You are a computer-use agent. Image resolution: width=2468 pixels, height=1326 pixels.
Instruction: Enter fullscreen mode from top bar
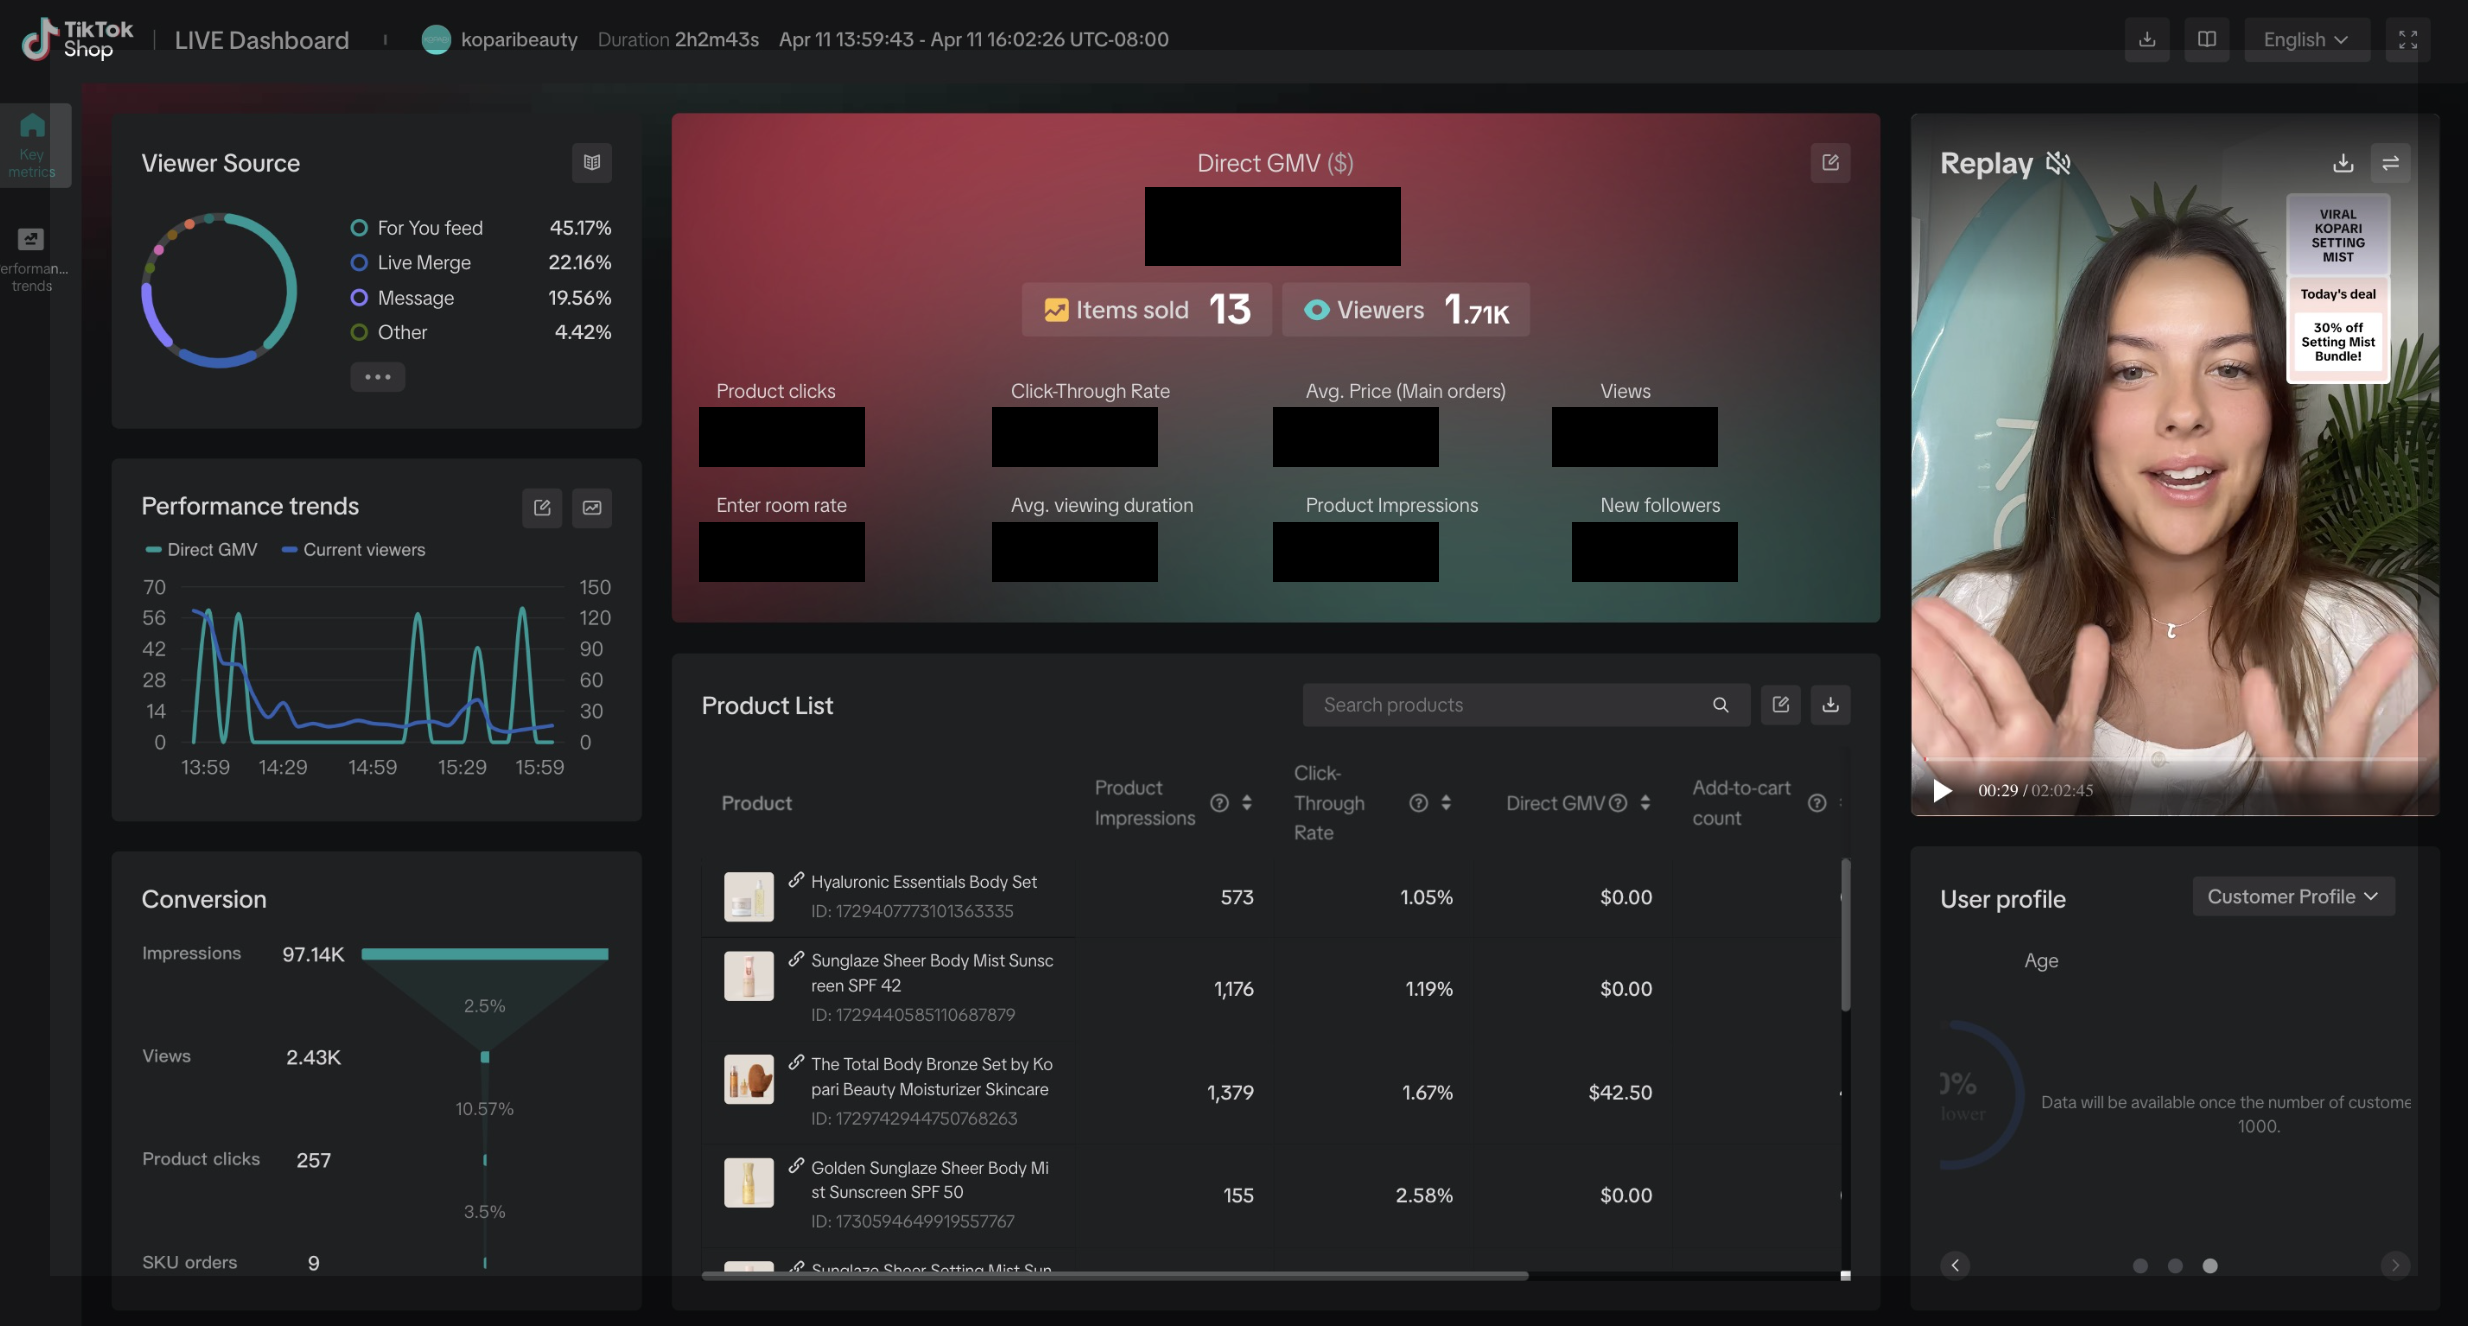[2407, 39]
